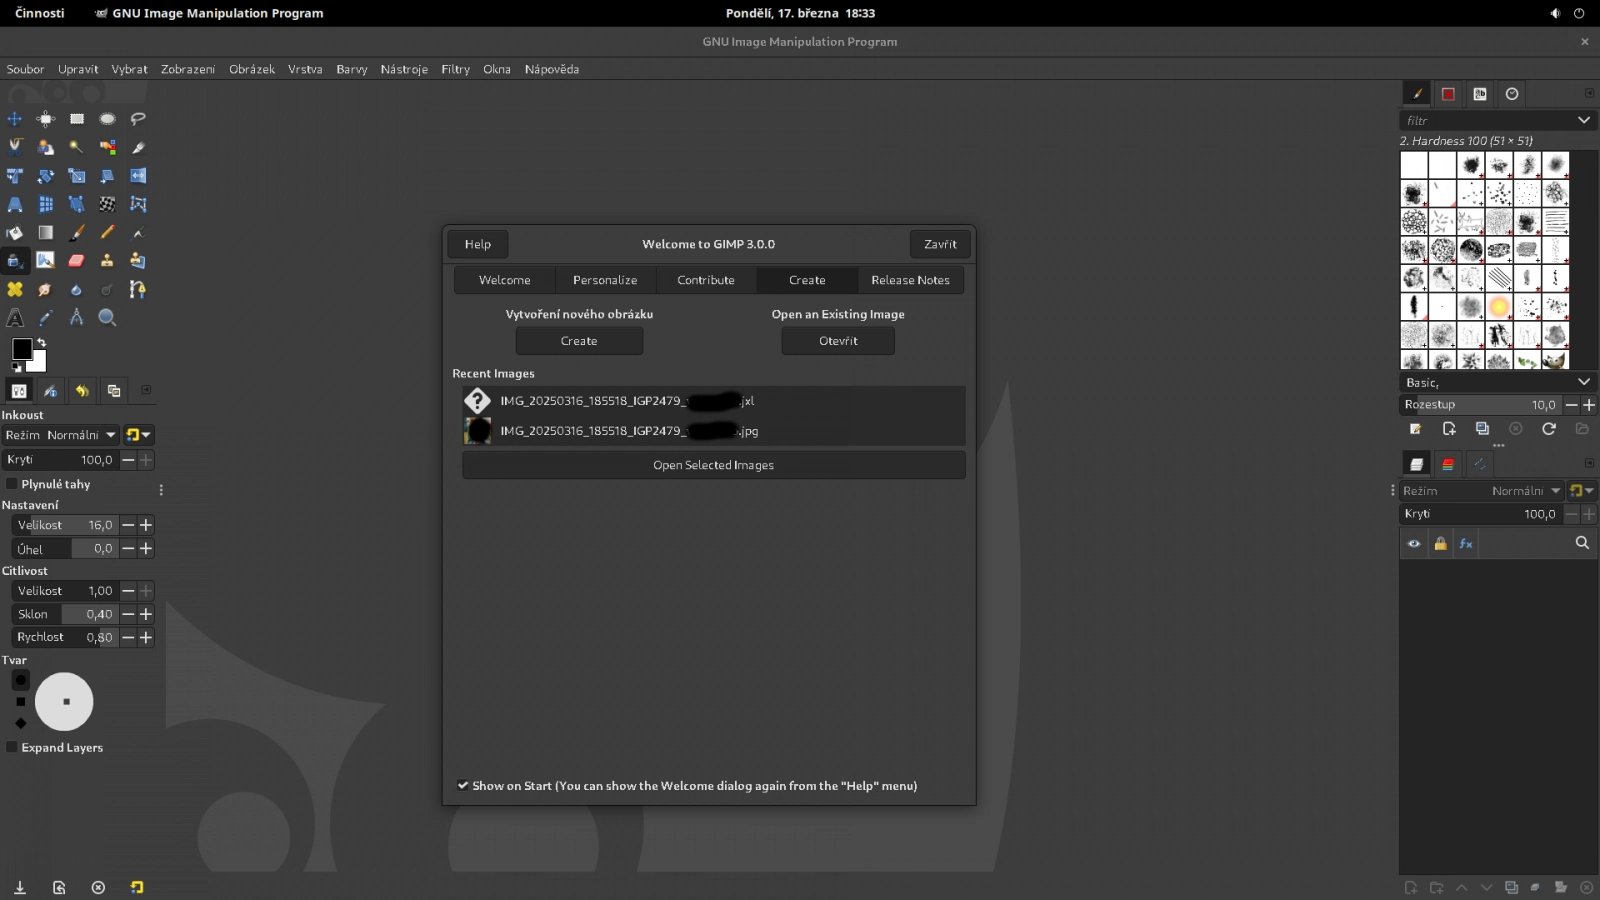Enable the Expand Layers checkbox
The image size is (1600, 900).
12,747
